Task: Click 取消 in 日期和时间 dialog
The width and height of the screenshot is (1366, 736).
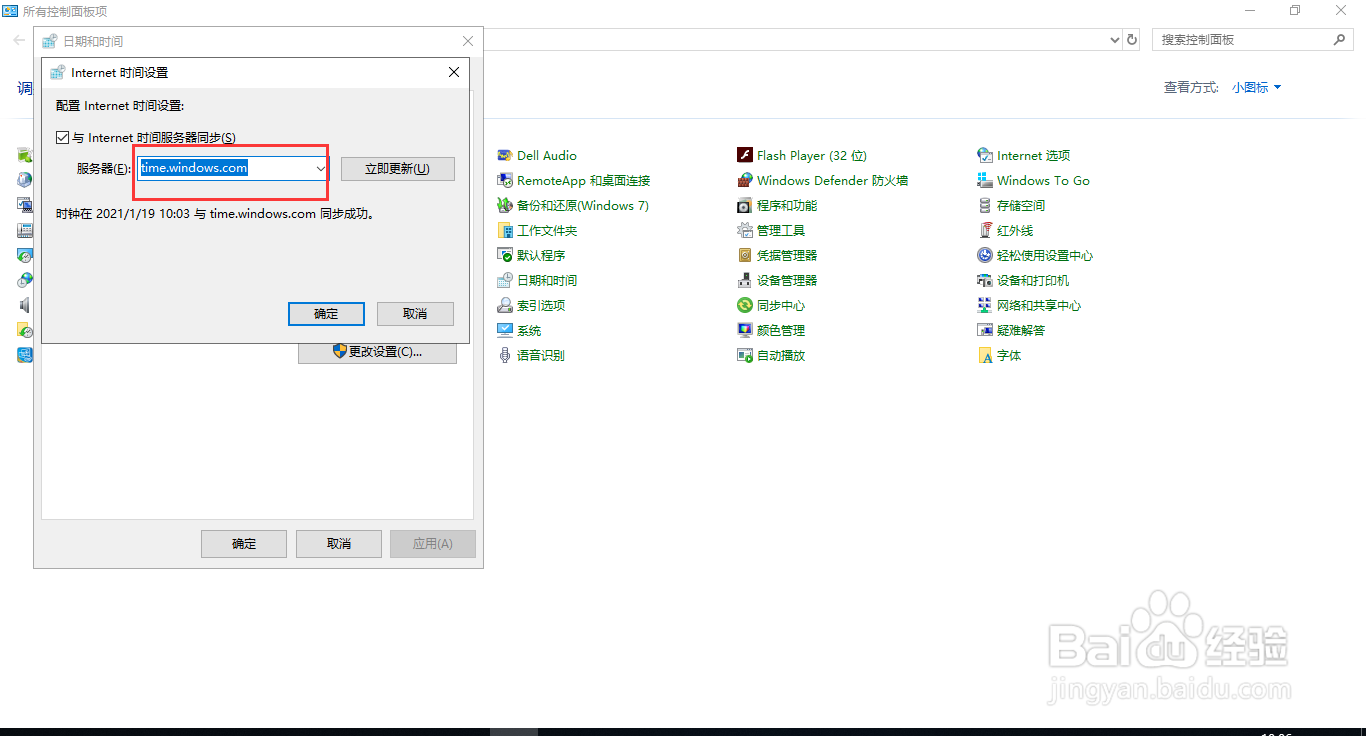Action: [339, 544]
